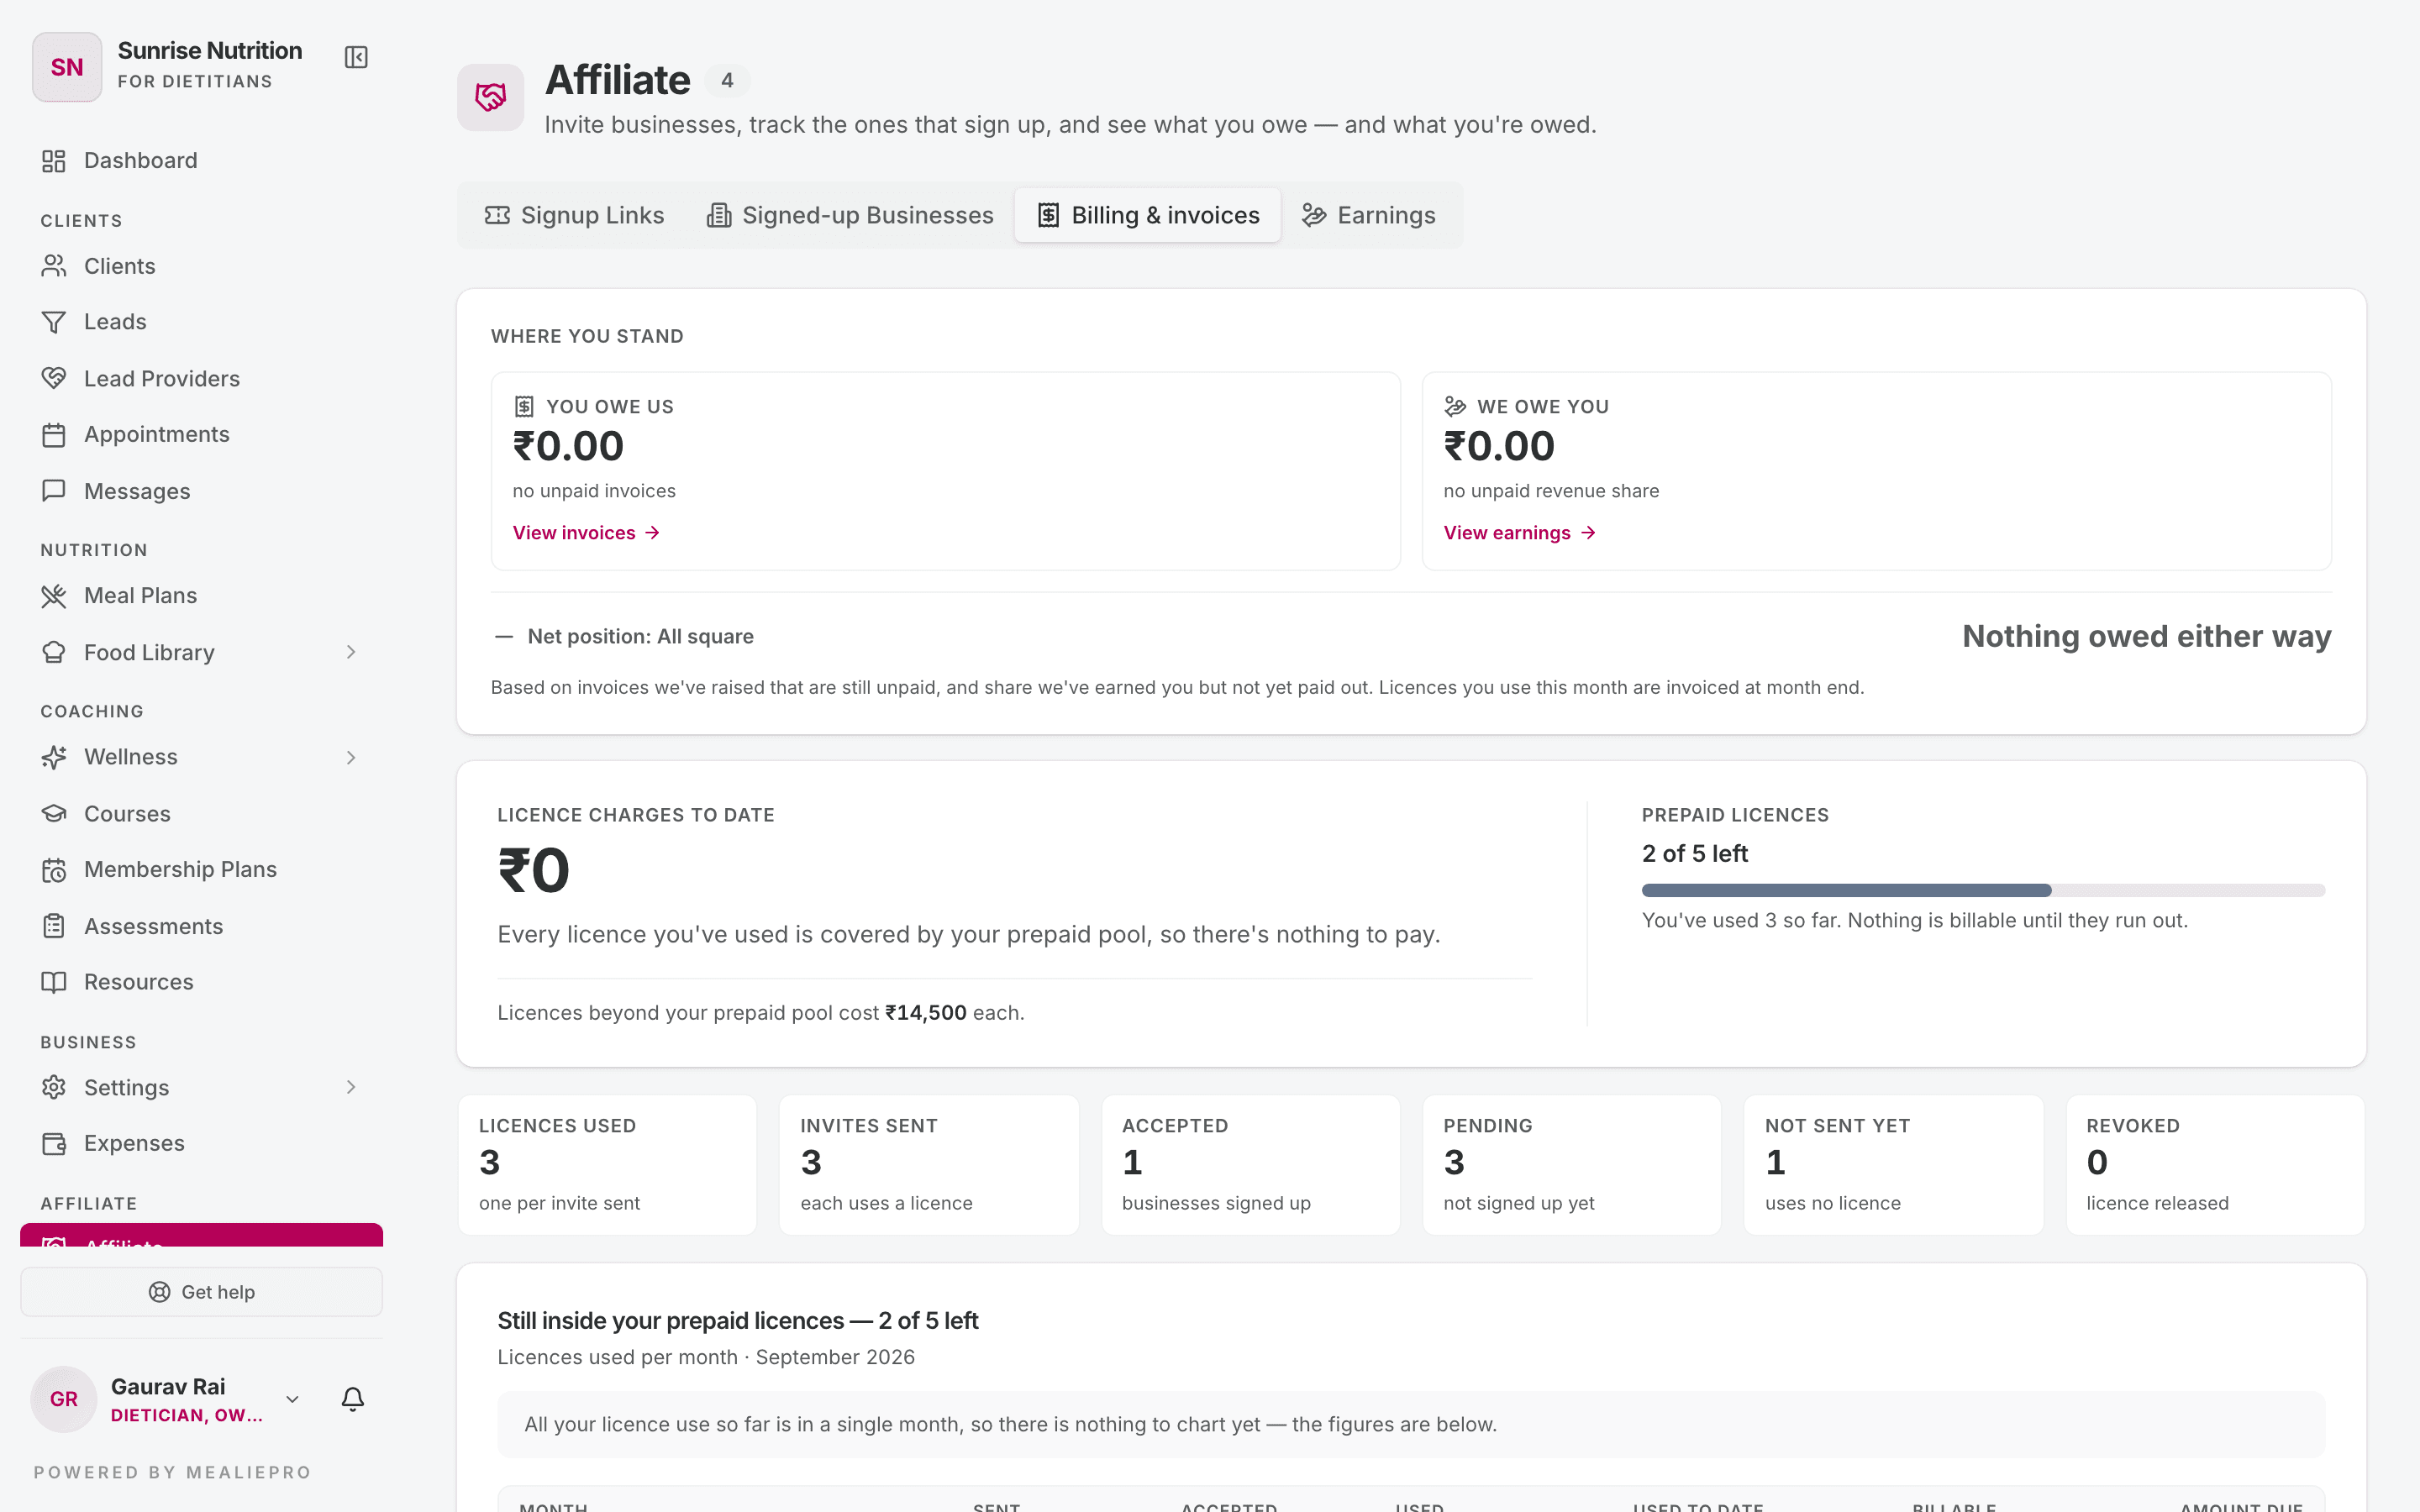The width and height of the screenshot is (2420, 1512).
Task: Click the Get help button
Action: (201, 1292)
